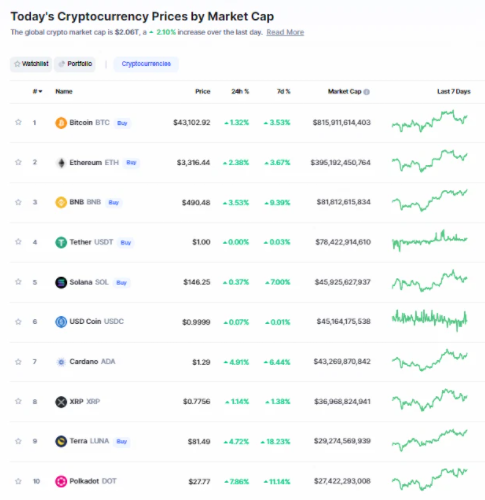Click the orange Bitcoin coin logo
Screen dimensions: 485x500
pyautogui.click(x=61, y=123)
